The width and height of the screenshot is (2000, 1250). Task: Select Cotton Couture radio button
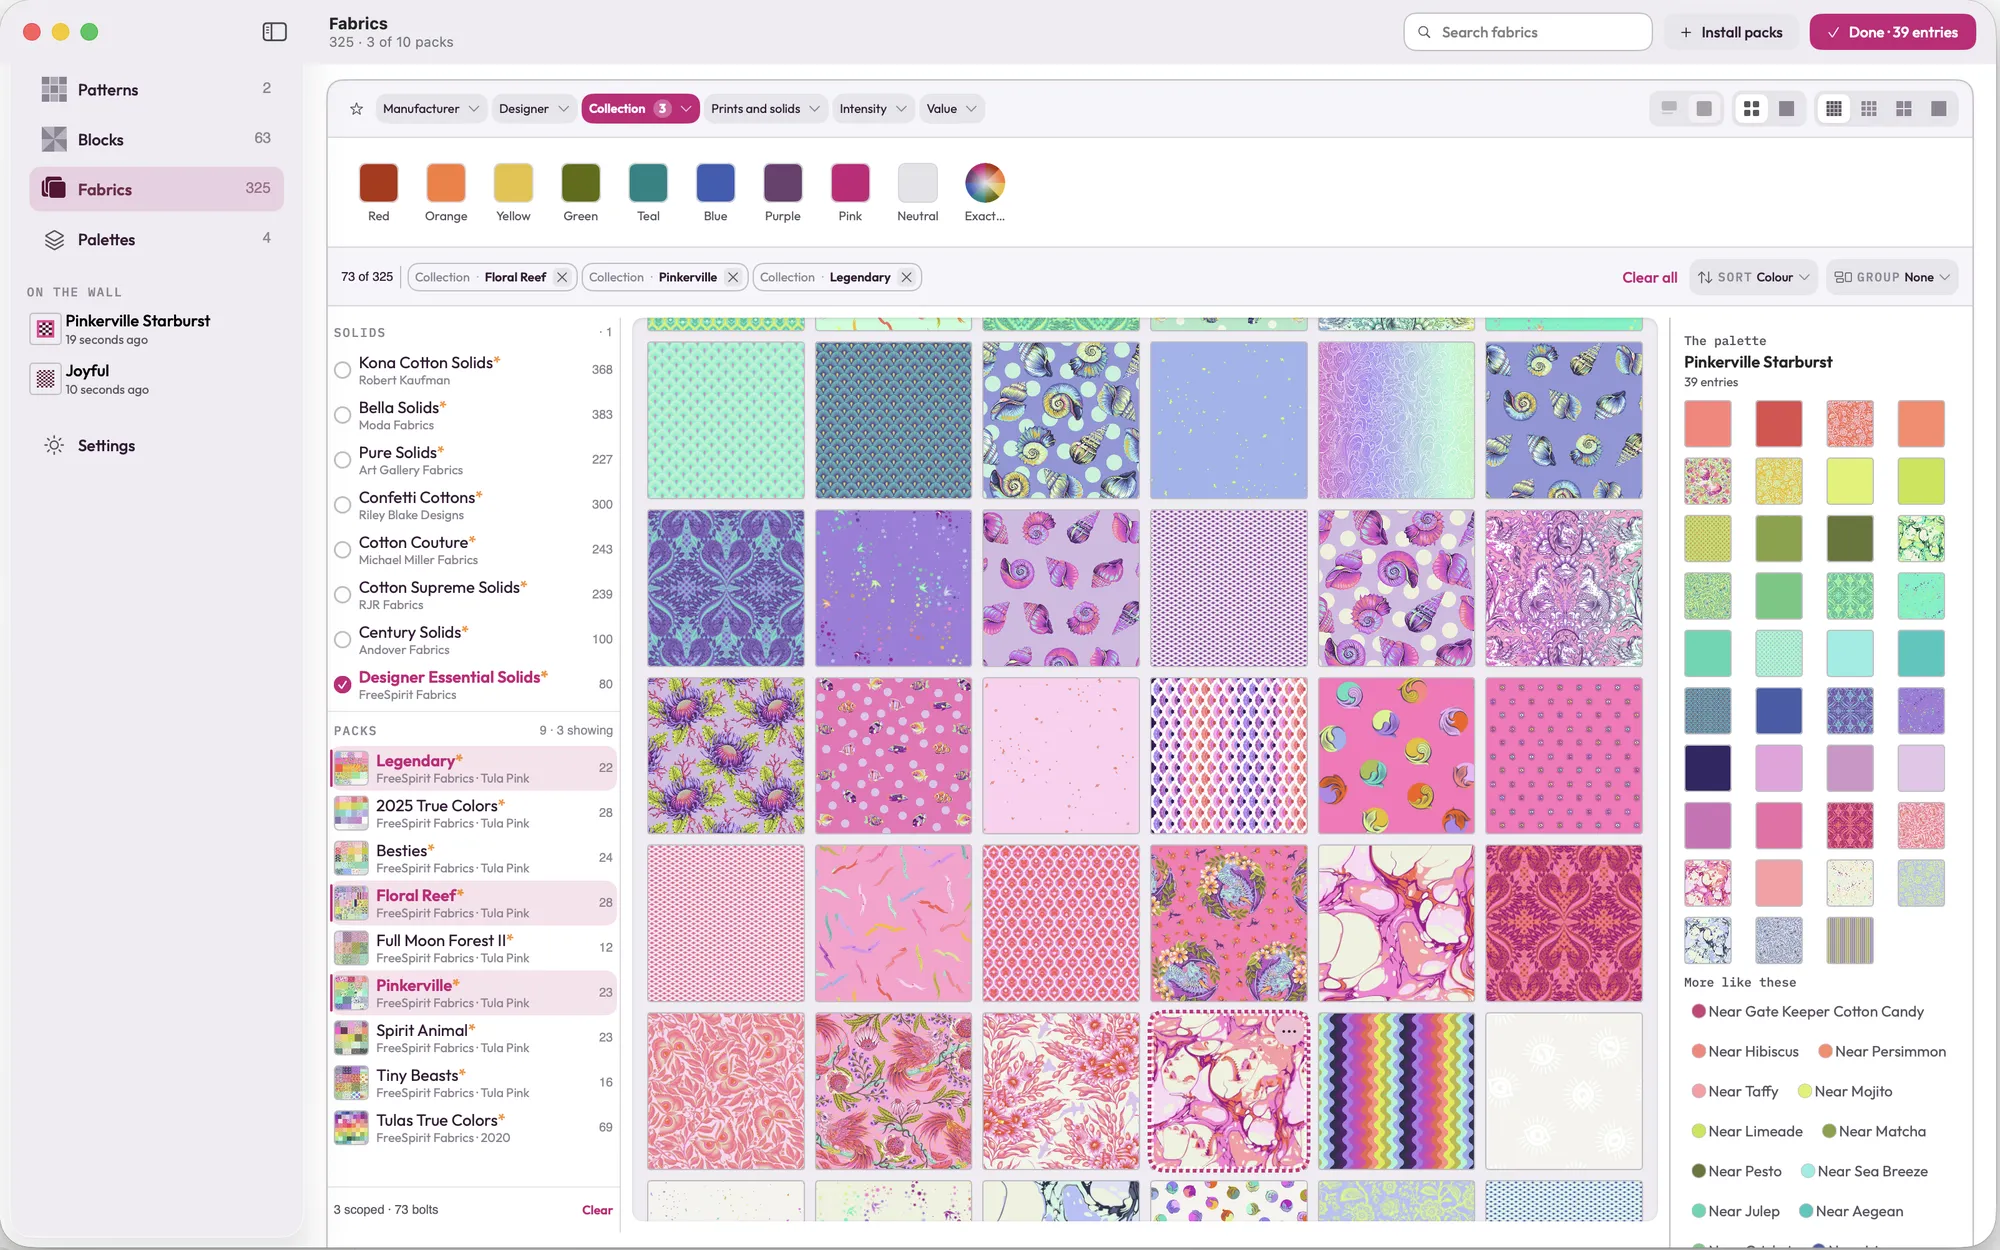[342, 550]
